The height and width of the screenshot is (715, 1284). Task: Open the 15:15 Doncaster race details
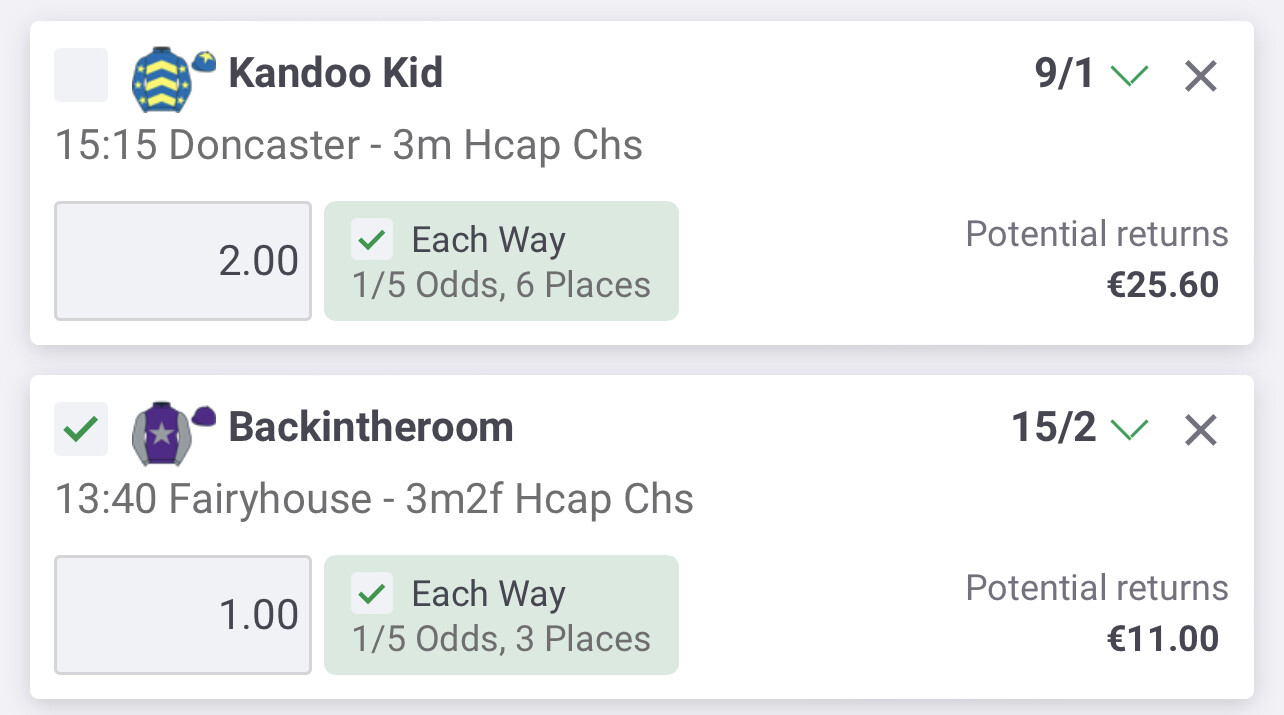(x=349, y=146)
